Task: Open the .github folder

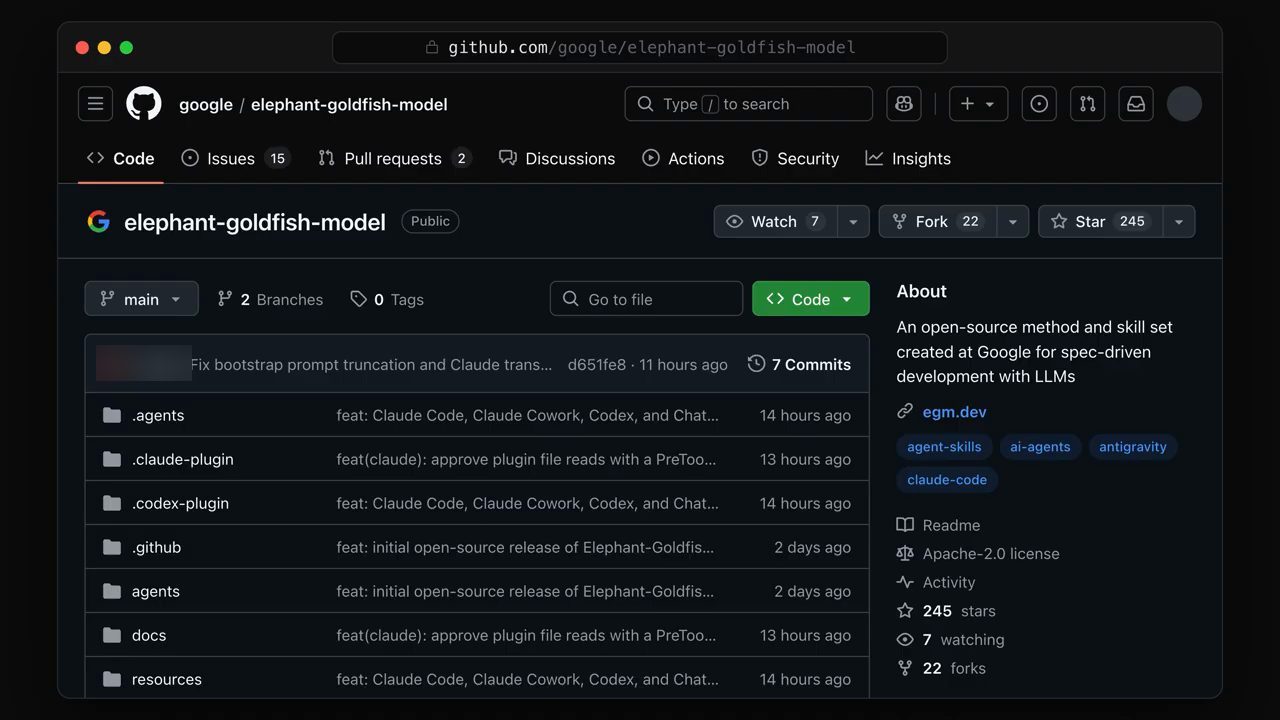Action: coord(156,547)
